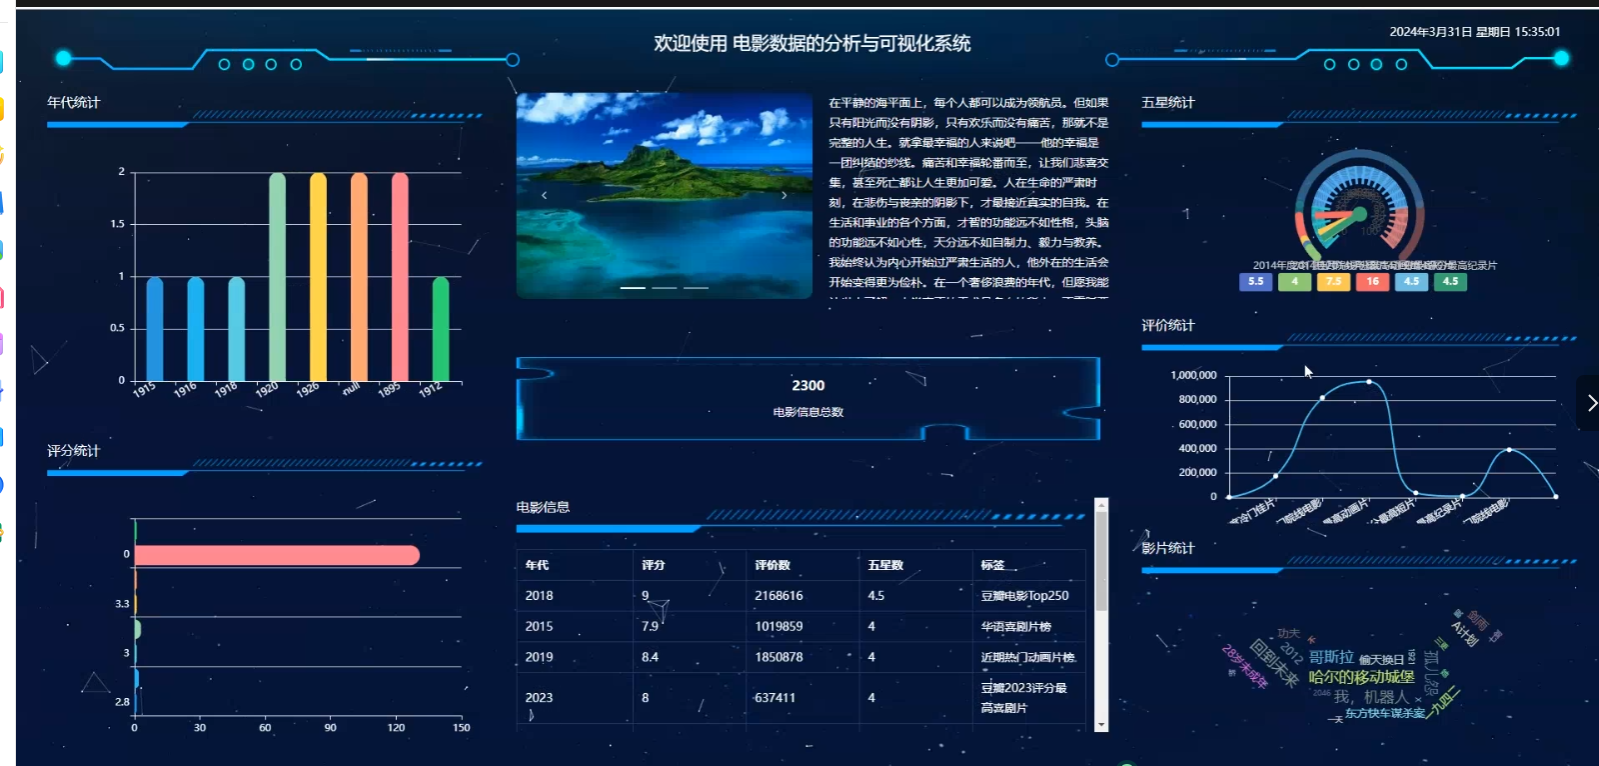Click 我，机器人 in the word cloud
Screen dimensions: 1599x766
(1371, 696)
